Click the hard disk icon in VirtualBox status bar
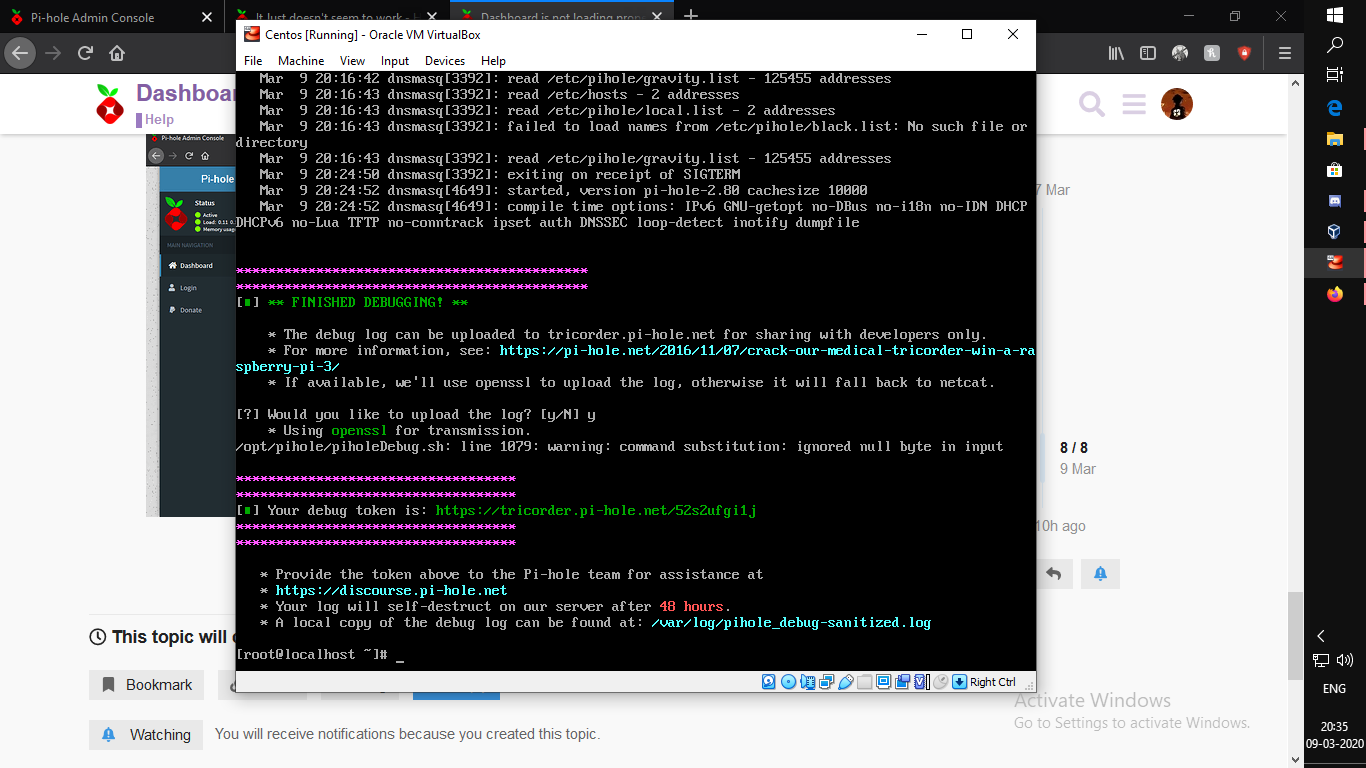 click(767, 681)
